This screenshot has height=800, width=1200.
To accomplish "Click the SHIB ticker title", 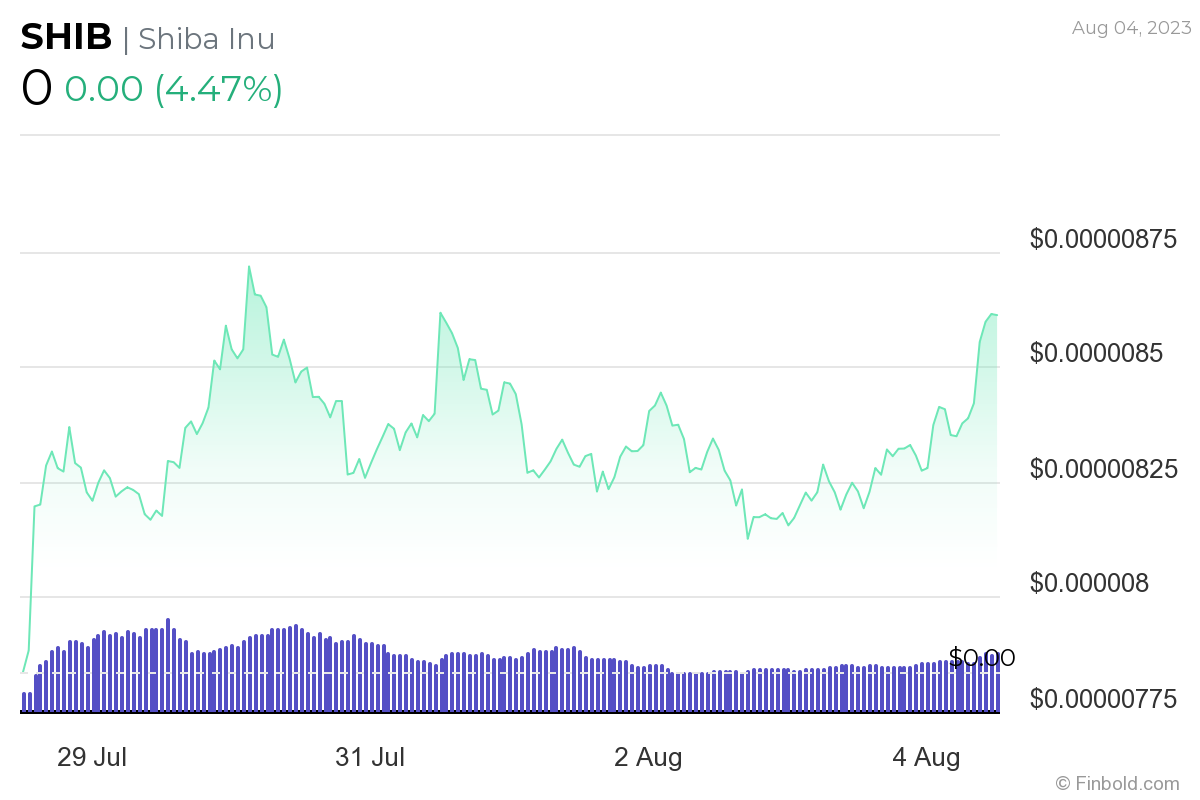I will pos(66,37).
